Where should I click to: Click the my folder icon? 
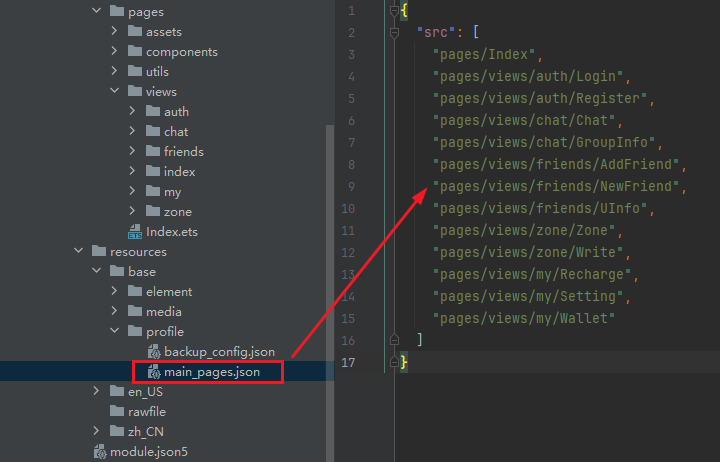153,191
